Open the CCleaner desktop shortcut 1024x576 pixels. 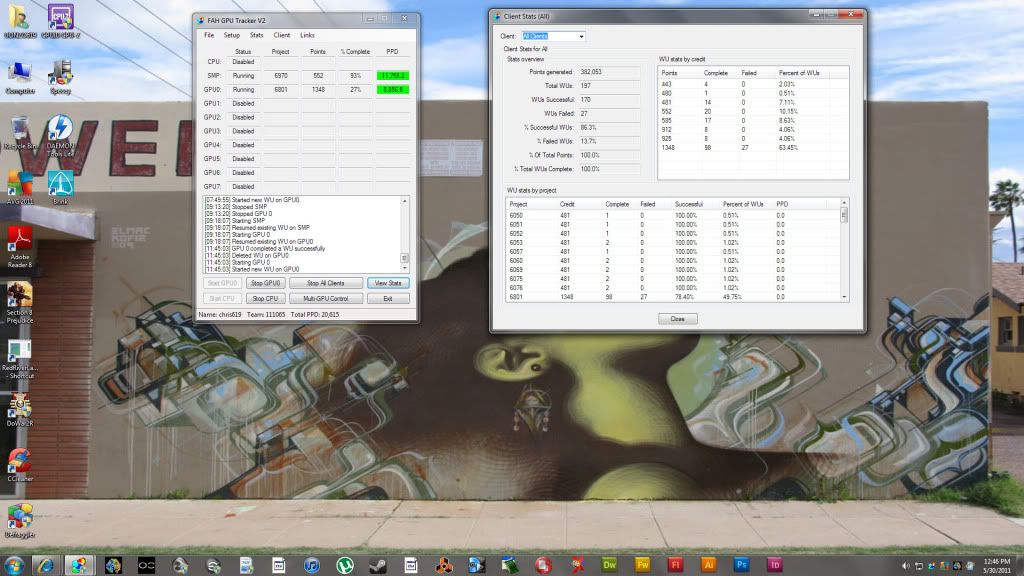coord(18,462)
